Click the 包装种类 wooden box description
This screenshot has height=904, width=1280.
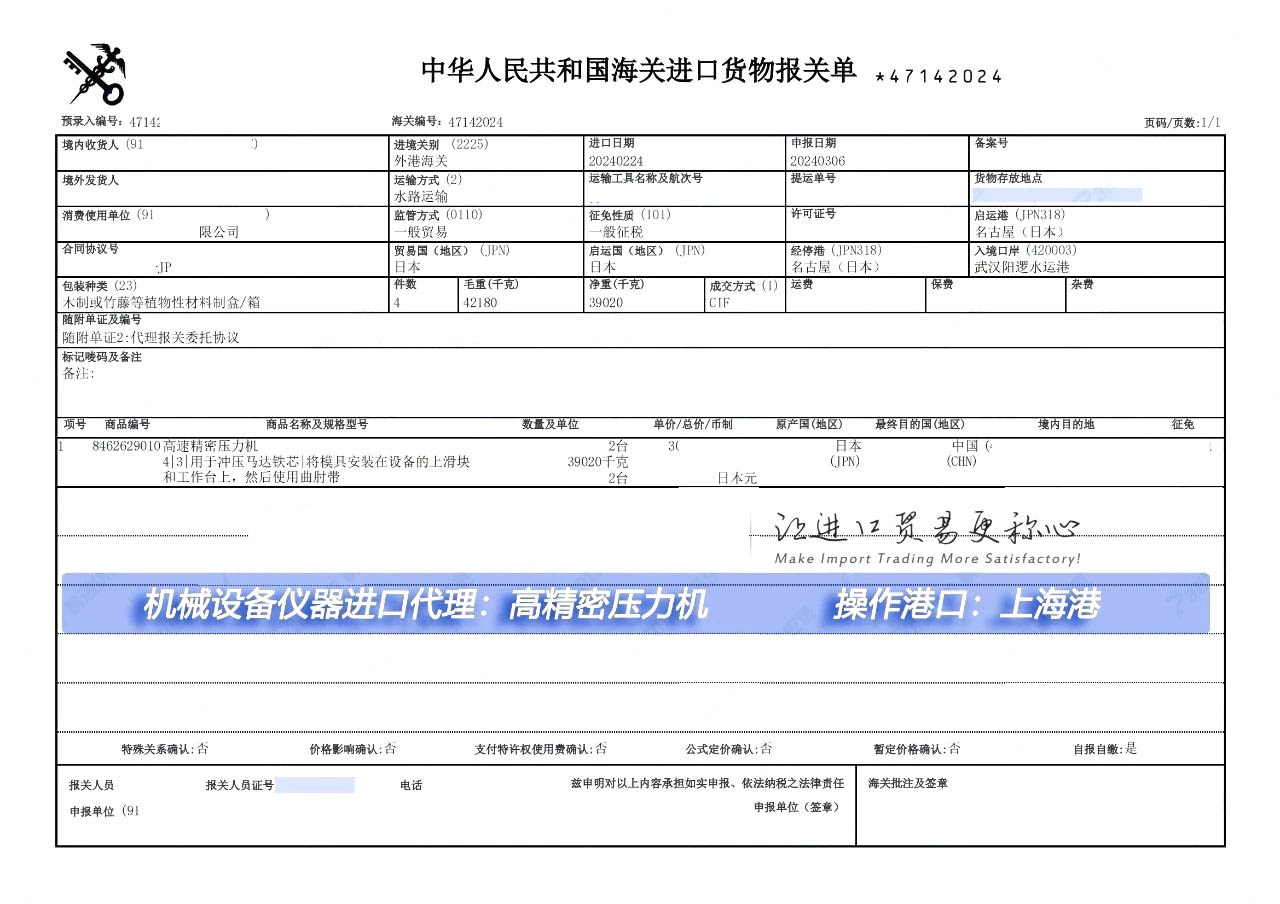pyautogui.click(x=161, y=302)
